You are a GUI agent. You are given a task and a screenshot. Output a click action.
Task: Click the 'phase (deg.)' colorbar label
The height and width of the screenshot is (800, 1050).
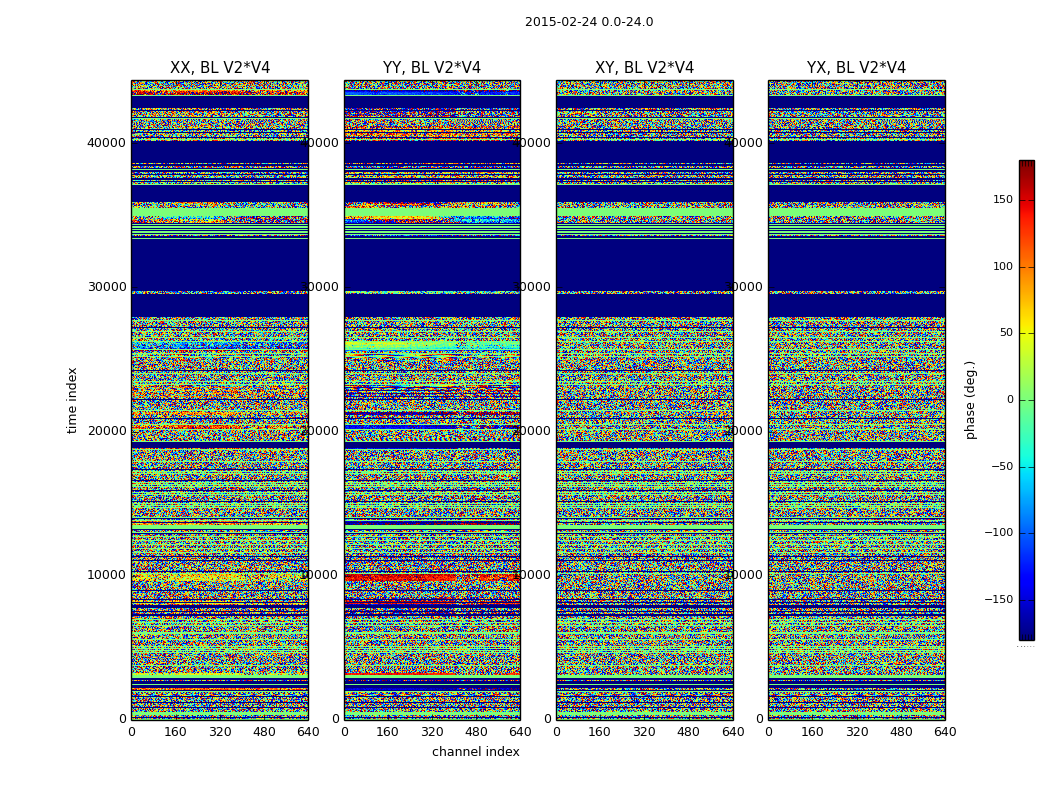pyautogui.click(x=970, y=400)
